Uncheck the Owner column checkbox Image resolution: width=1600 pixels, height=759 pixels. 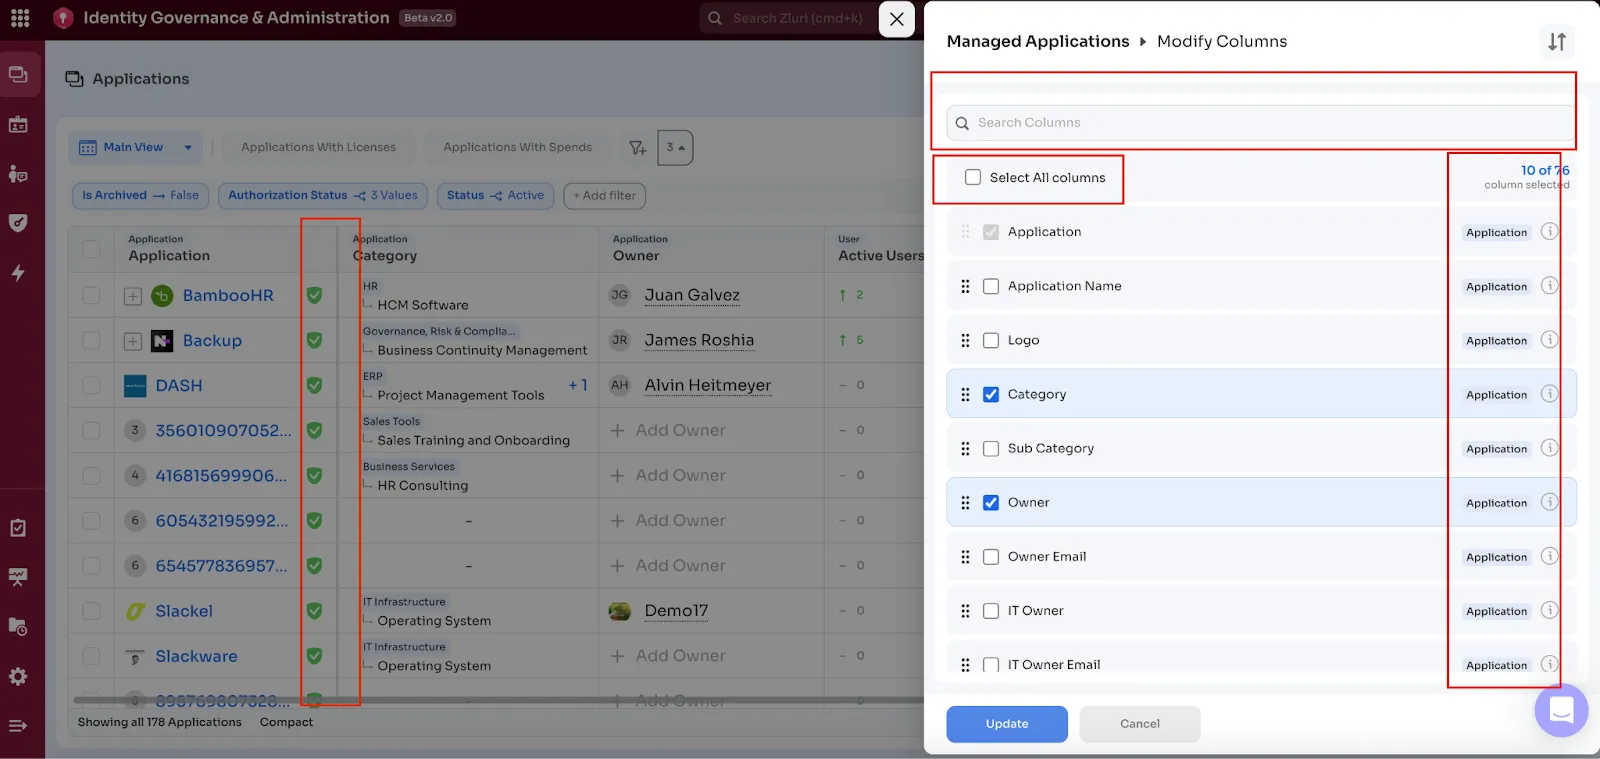point(991,502)
